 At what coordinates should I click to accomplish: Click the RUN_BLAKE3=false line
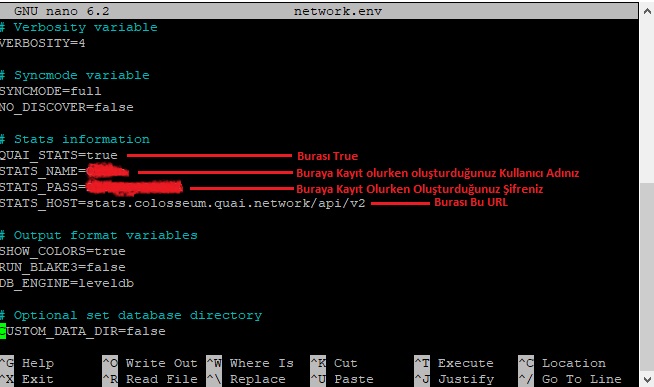coord(63,267)
